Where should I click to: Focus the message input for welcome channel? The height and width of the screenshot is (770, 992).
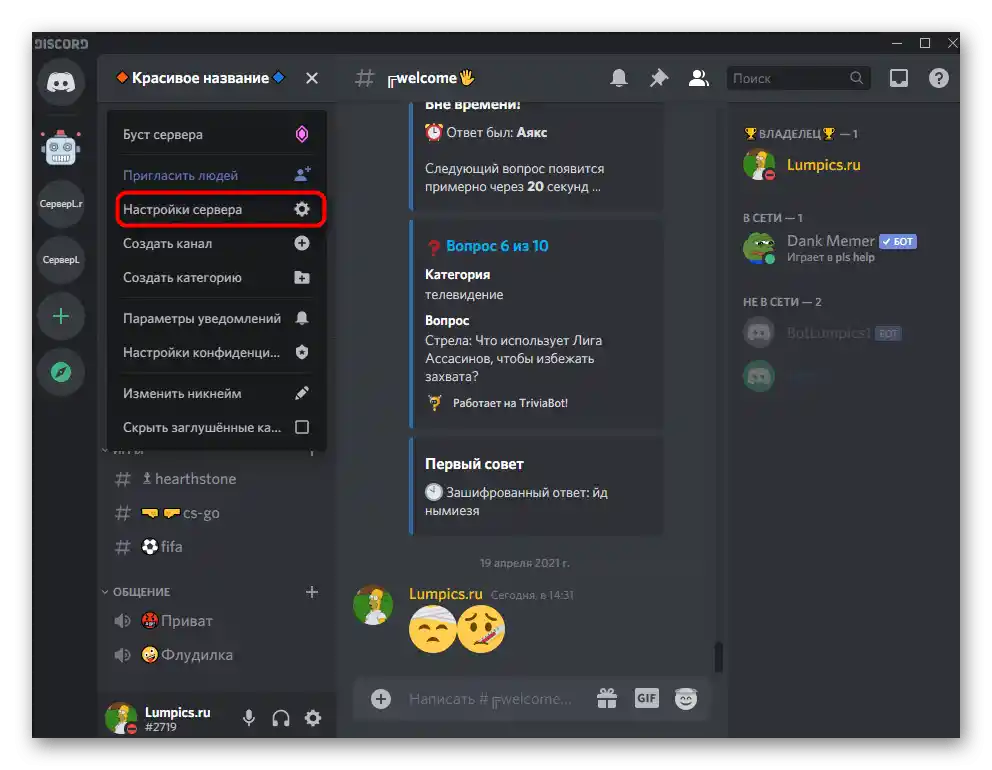tap(490, 699)
